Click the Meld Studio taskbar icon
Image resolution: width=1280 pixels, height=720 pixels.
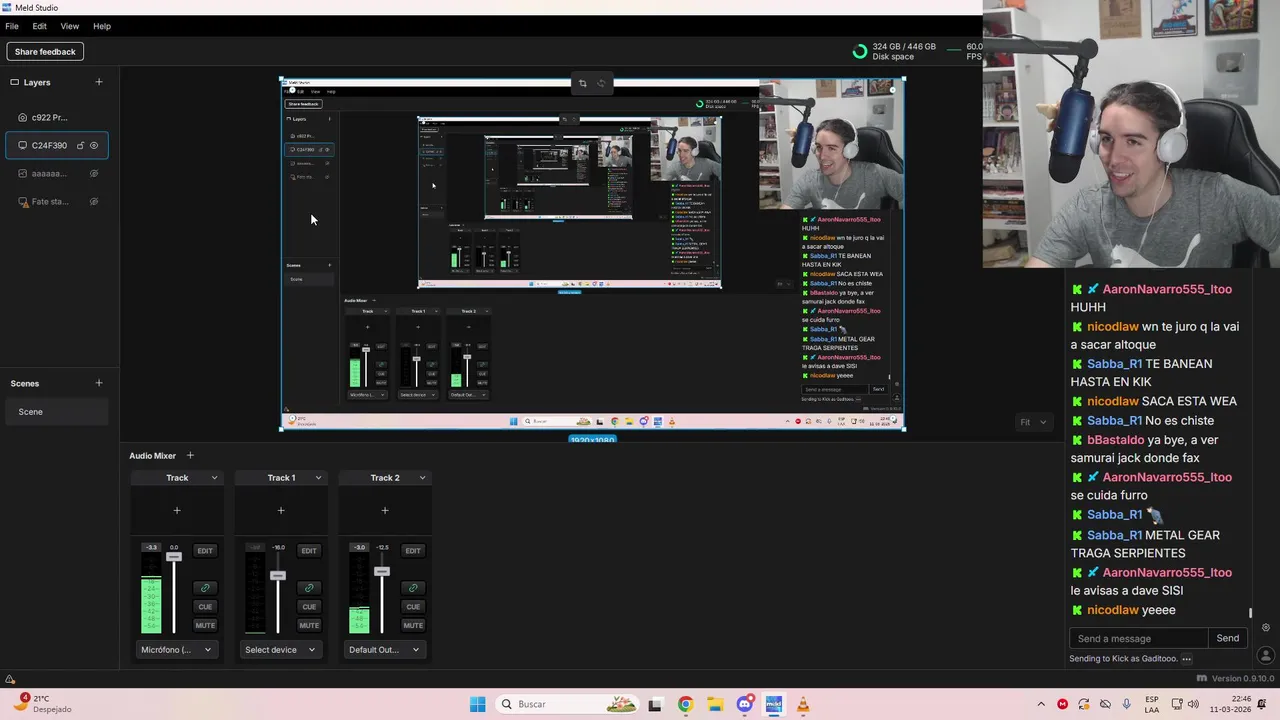tap(773, 704)
